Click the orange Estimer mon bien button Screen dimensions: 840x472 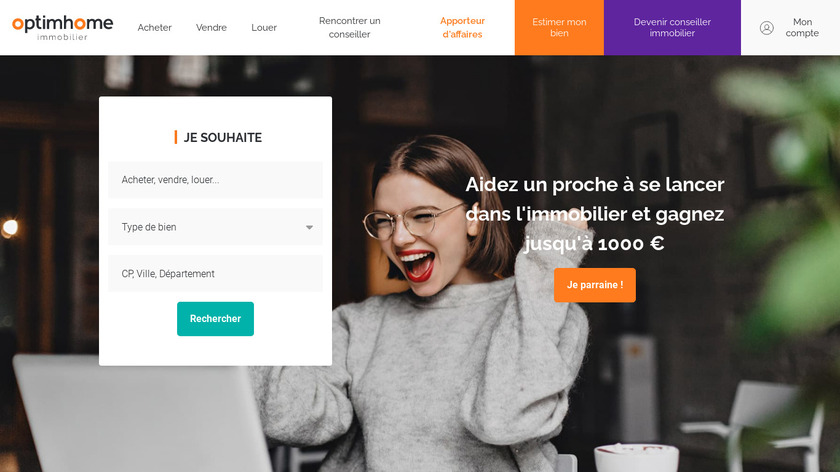click(559, 27)
